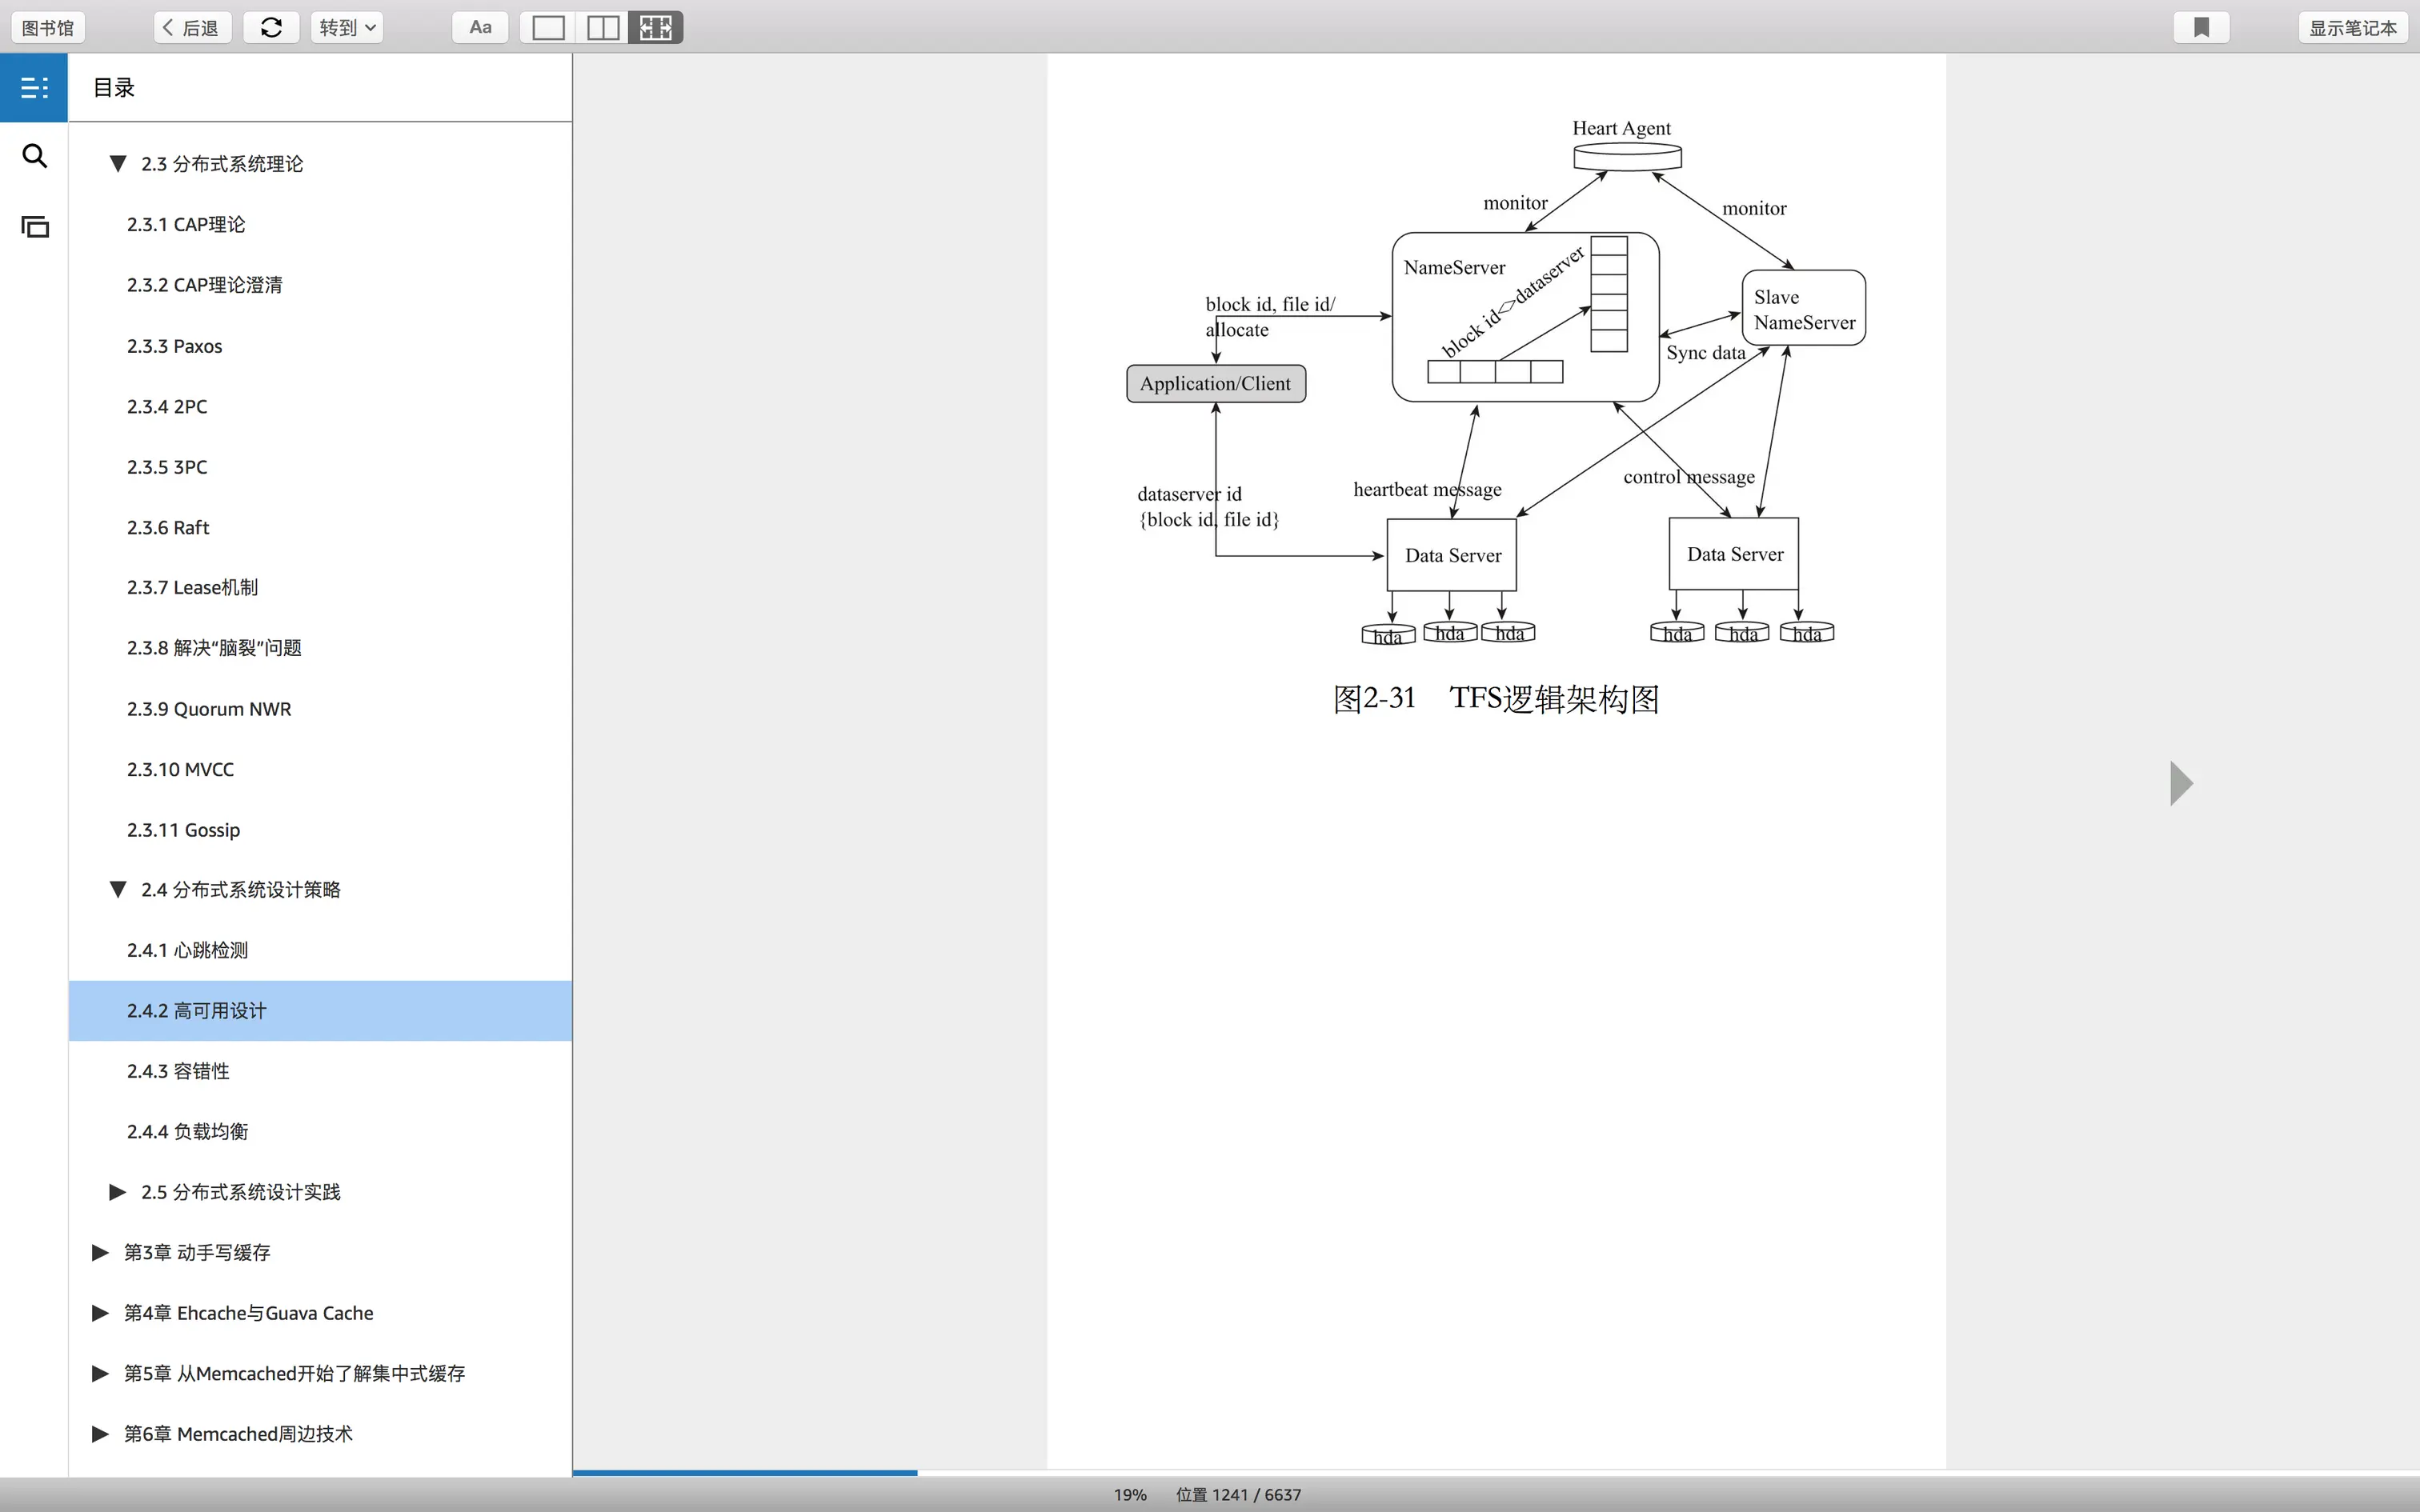
Task: Expand the 2.5 分布式系统设计实践 section
Action: pos(117,1192)
